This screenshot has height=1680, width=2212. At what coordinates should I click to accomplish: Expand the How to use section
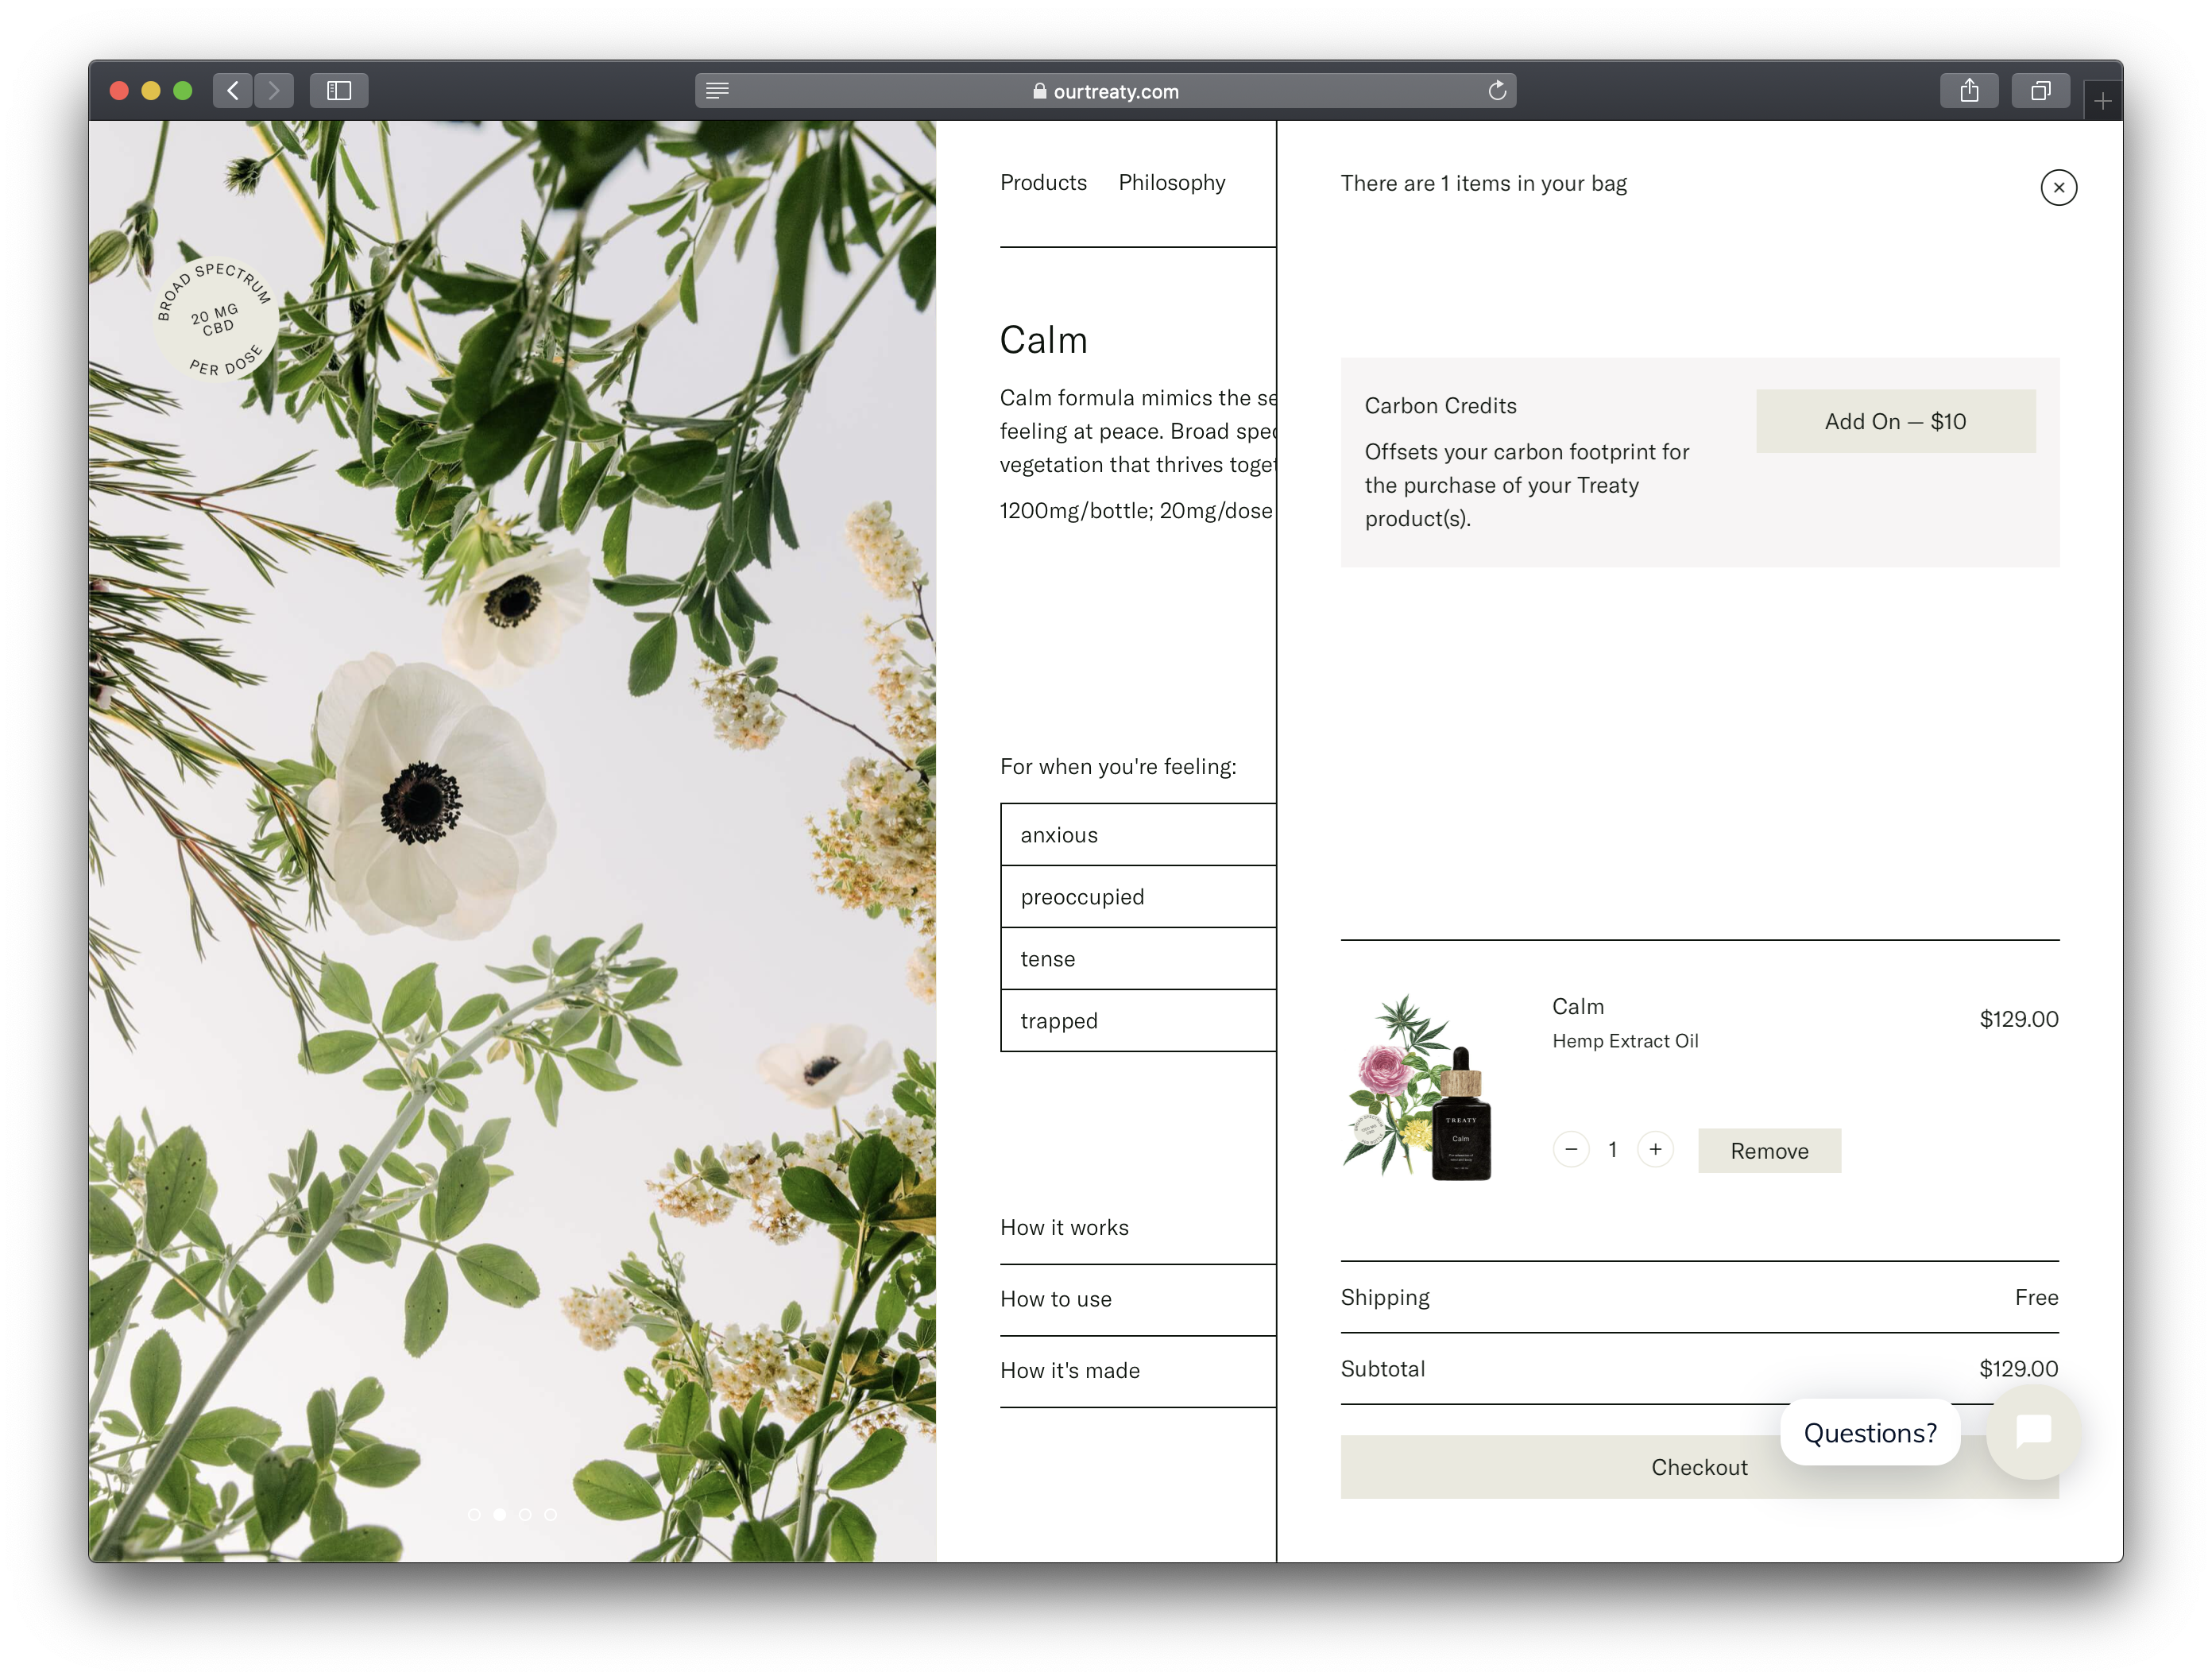click(1056, 1299)
